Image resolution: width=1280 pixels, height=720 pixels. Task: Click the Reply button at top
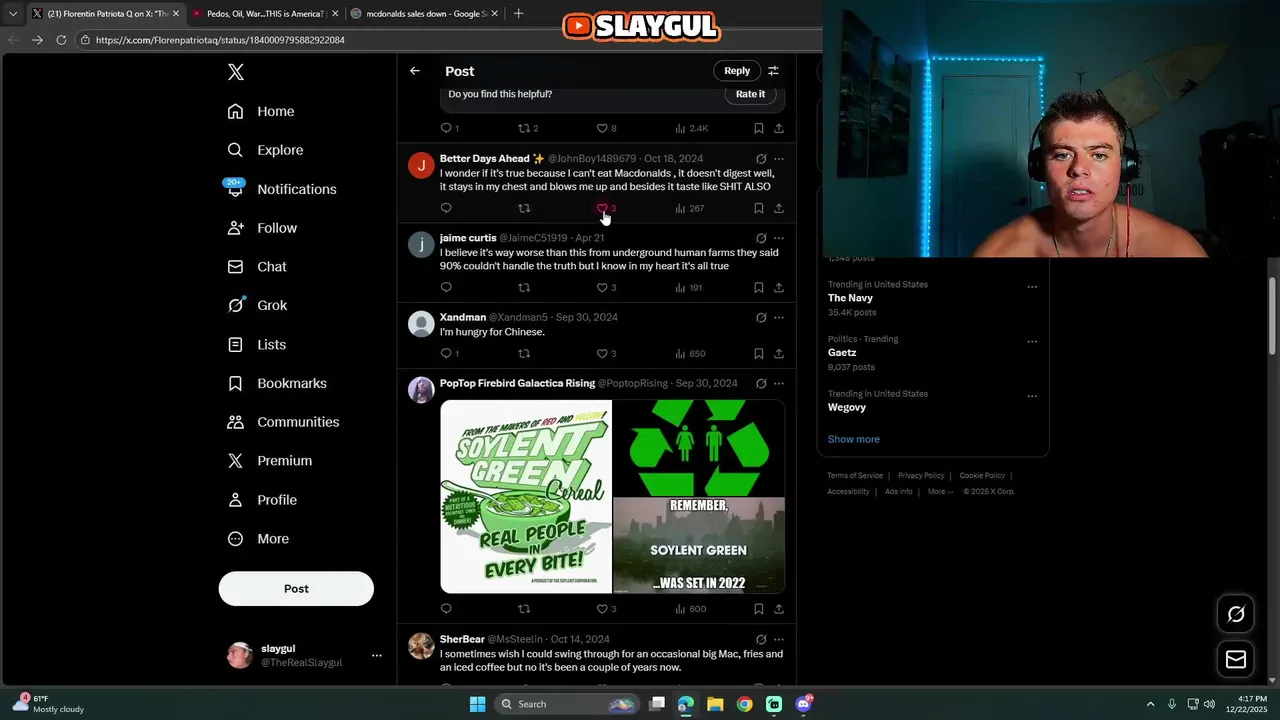pyautogui.click(x=737, y=71)
